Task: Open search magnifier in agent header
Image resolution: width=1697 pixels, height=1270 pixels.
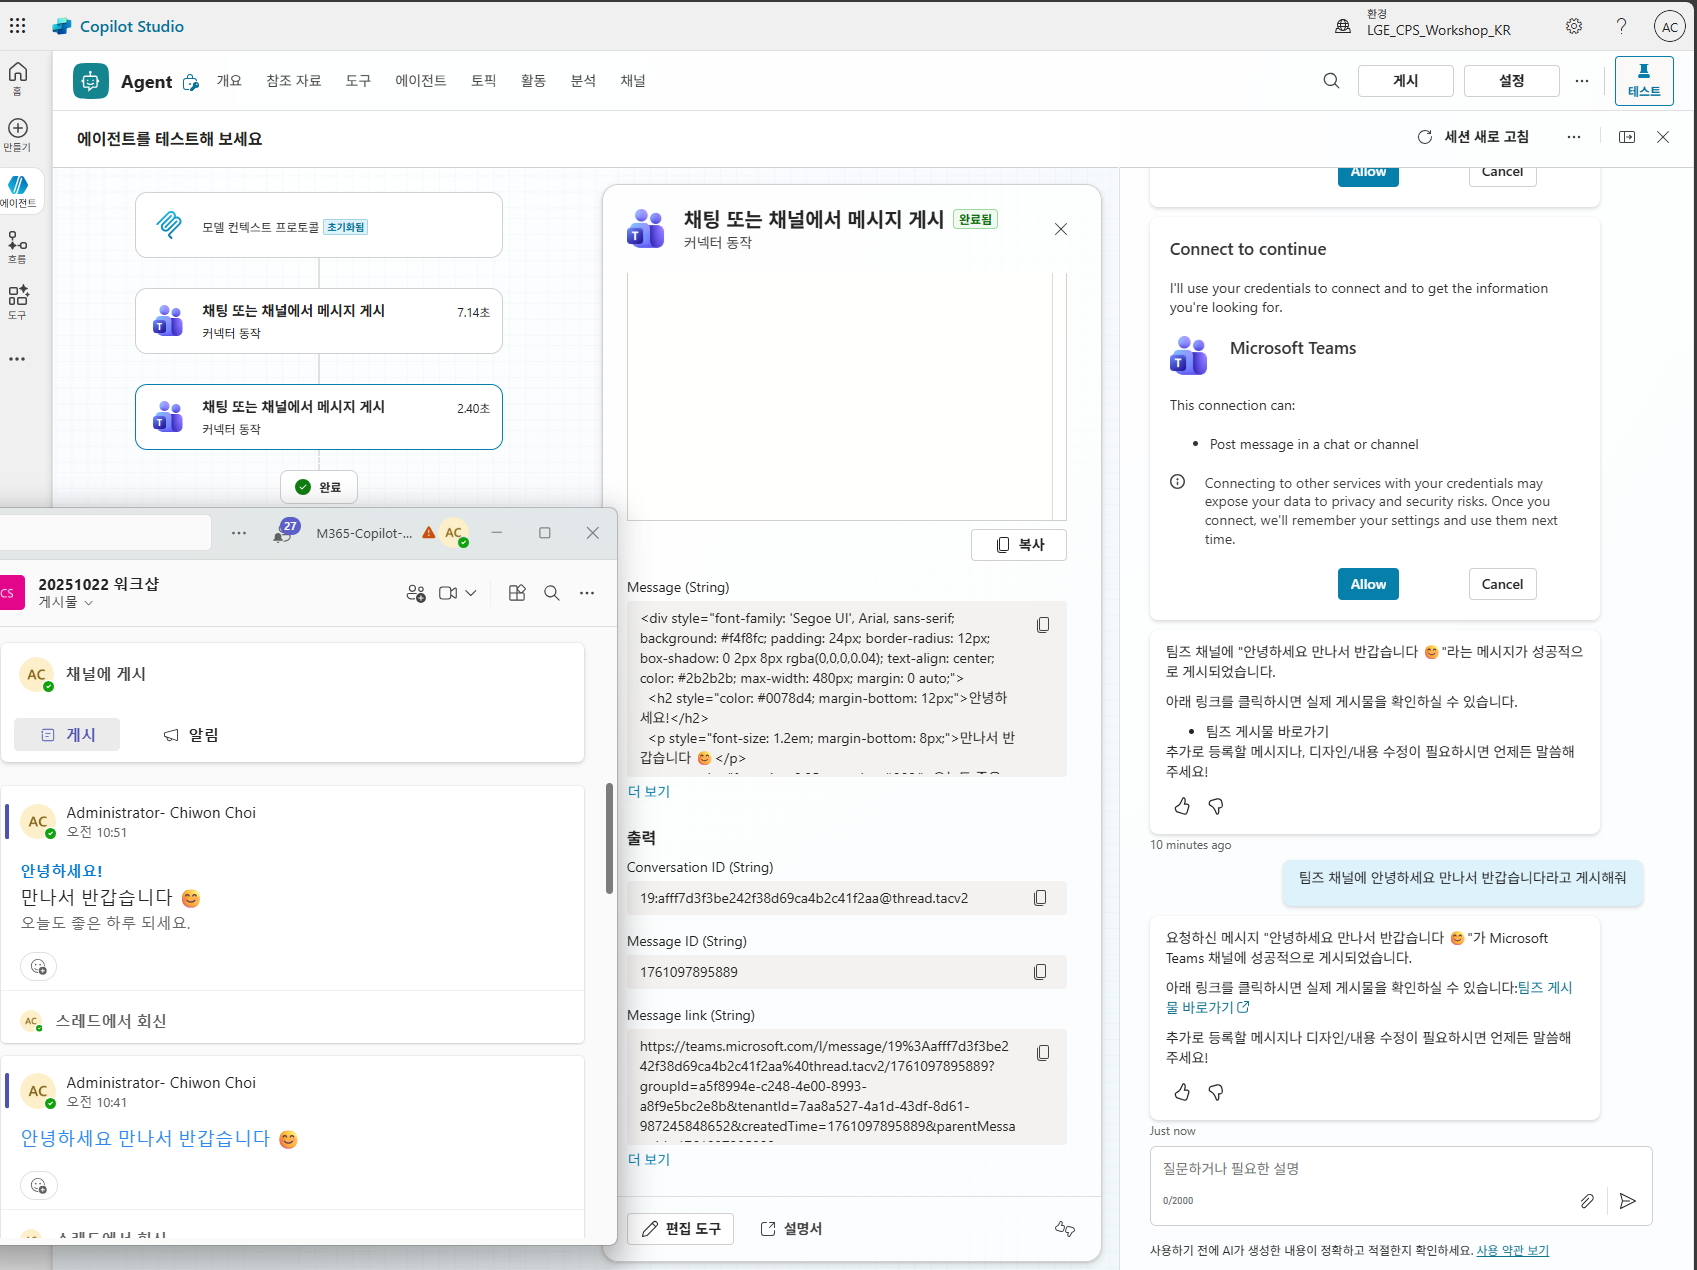Action: pos(1331,81)
